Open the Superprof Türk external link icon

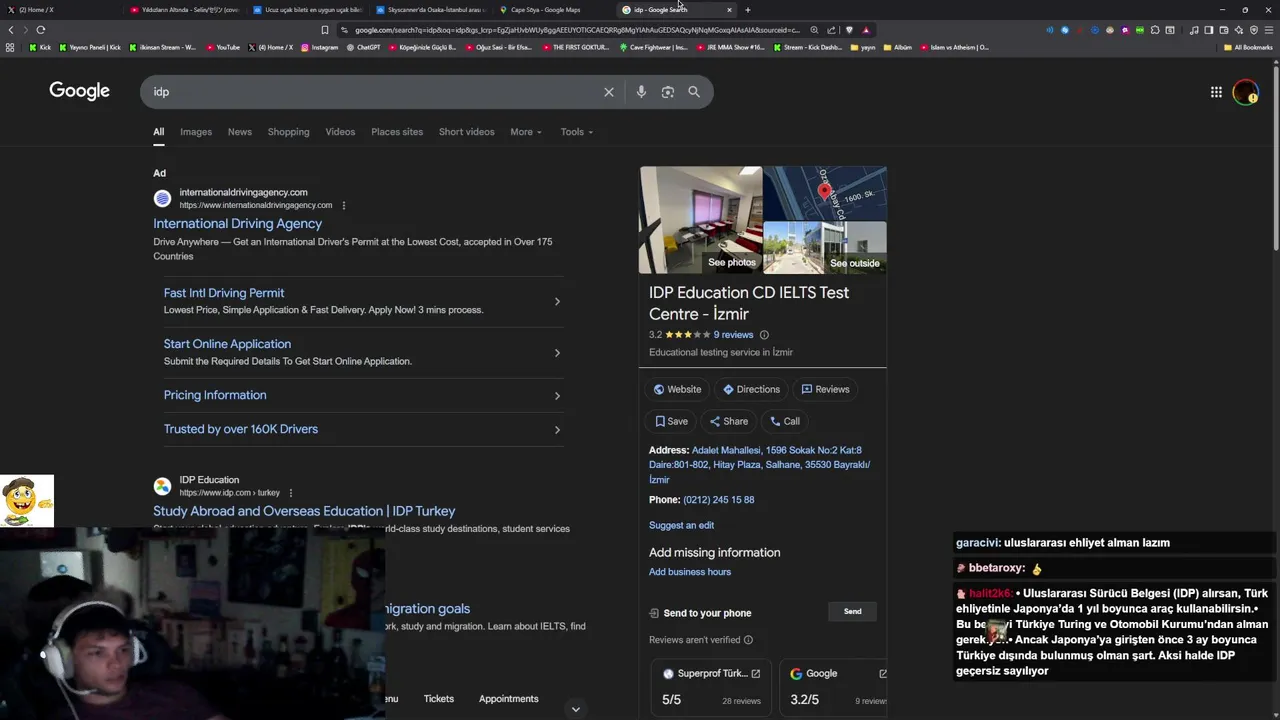coord(756,674)
